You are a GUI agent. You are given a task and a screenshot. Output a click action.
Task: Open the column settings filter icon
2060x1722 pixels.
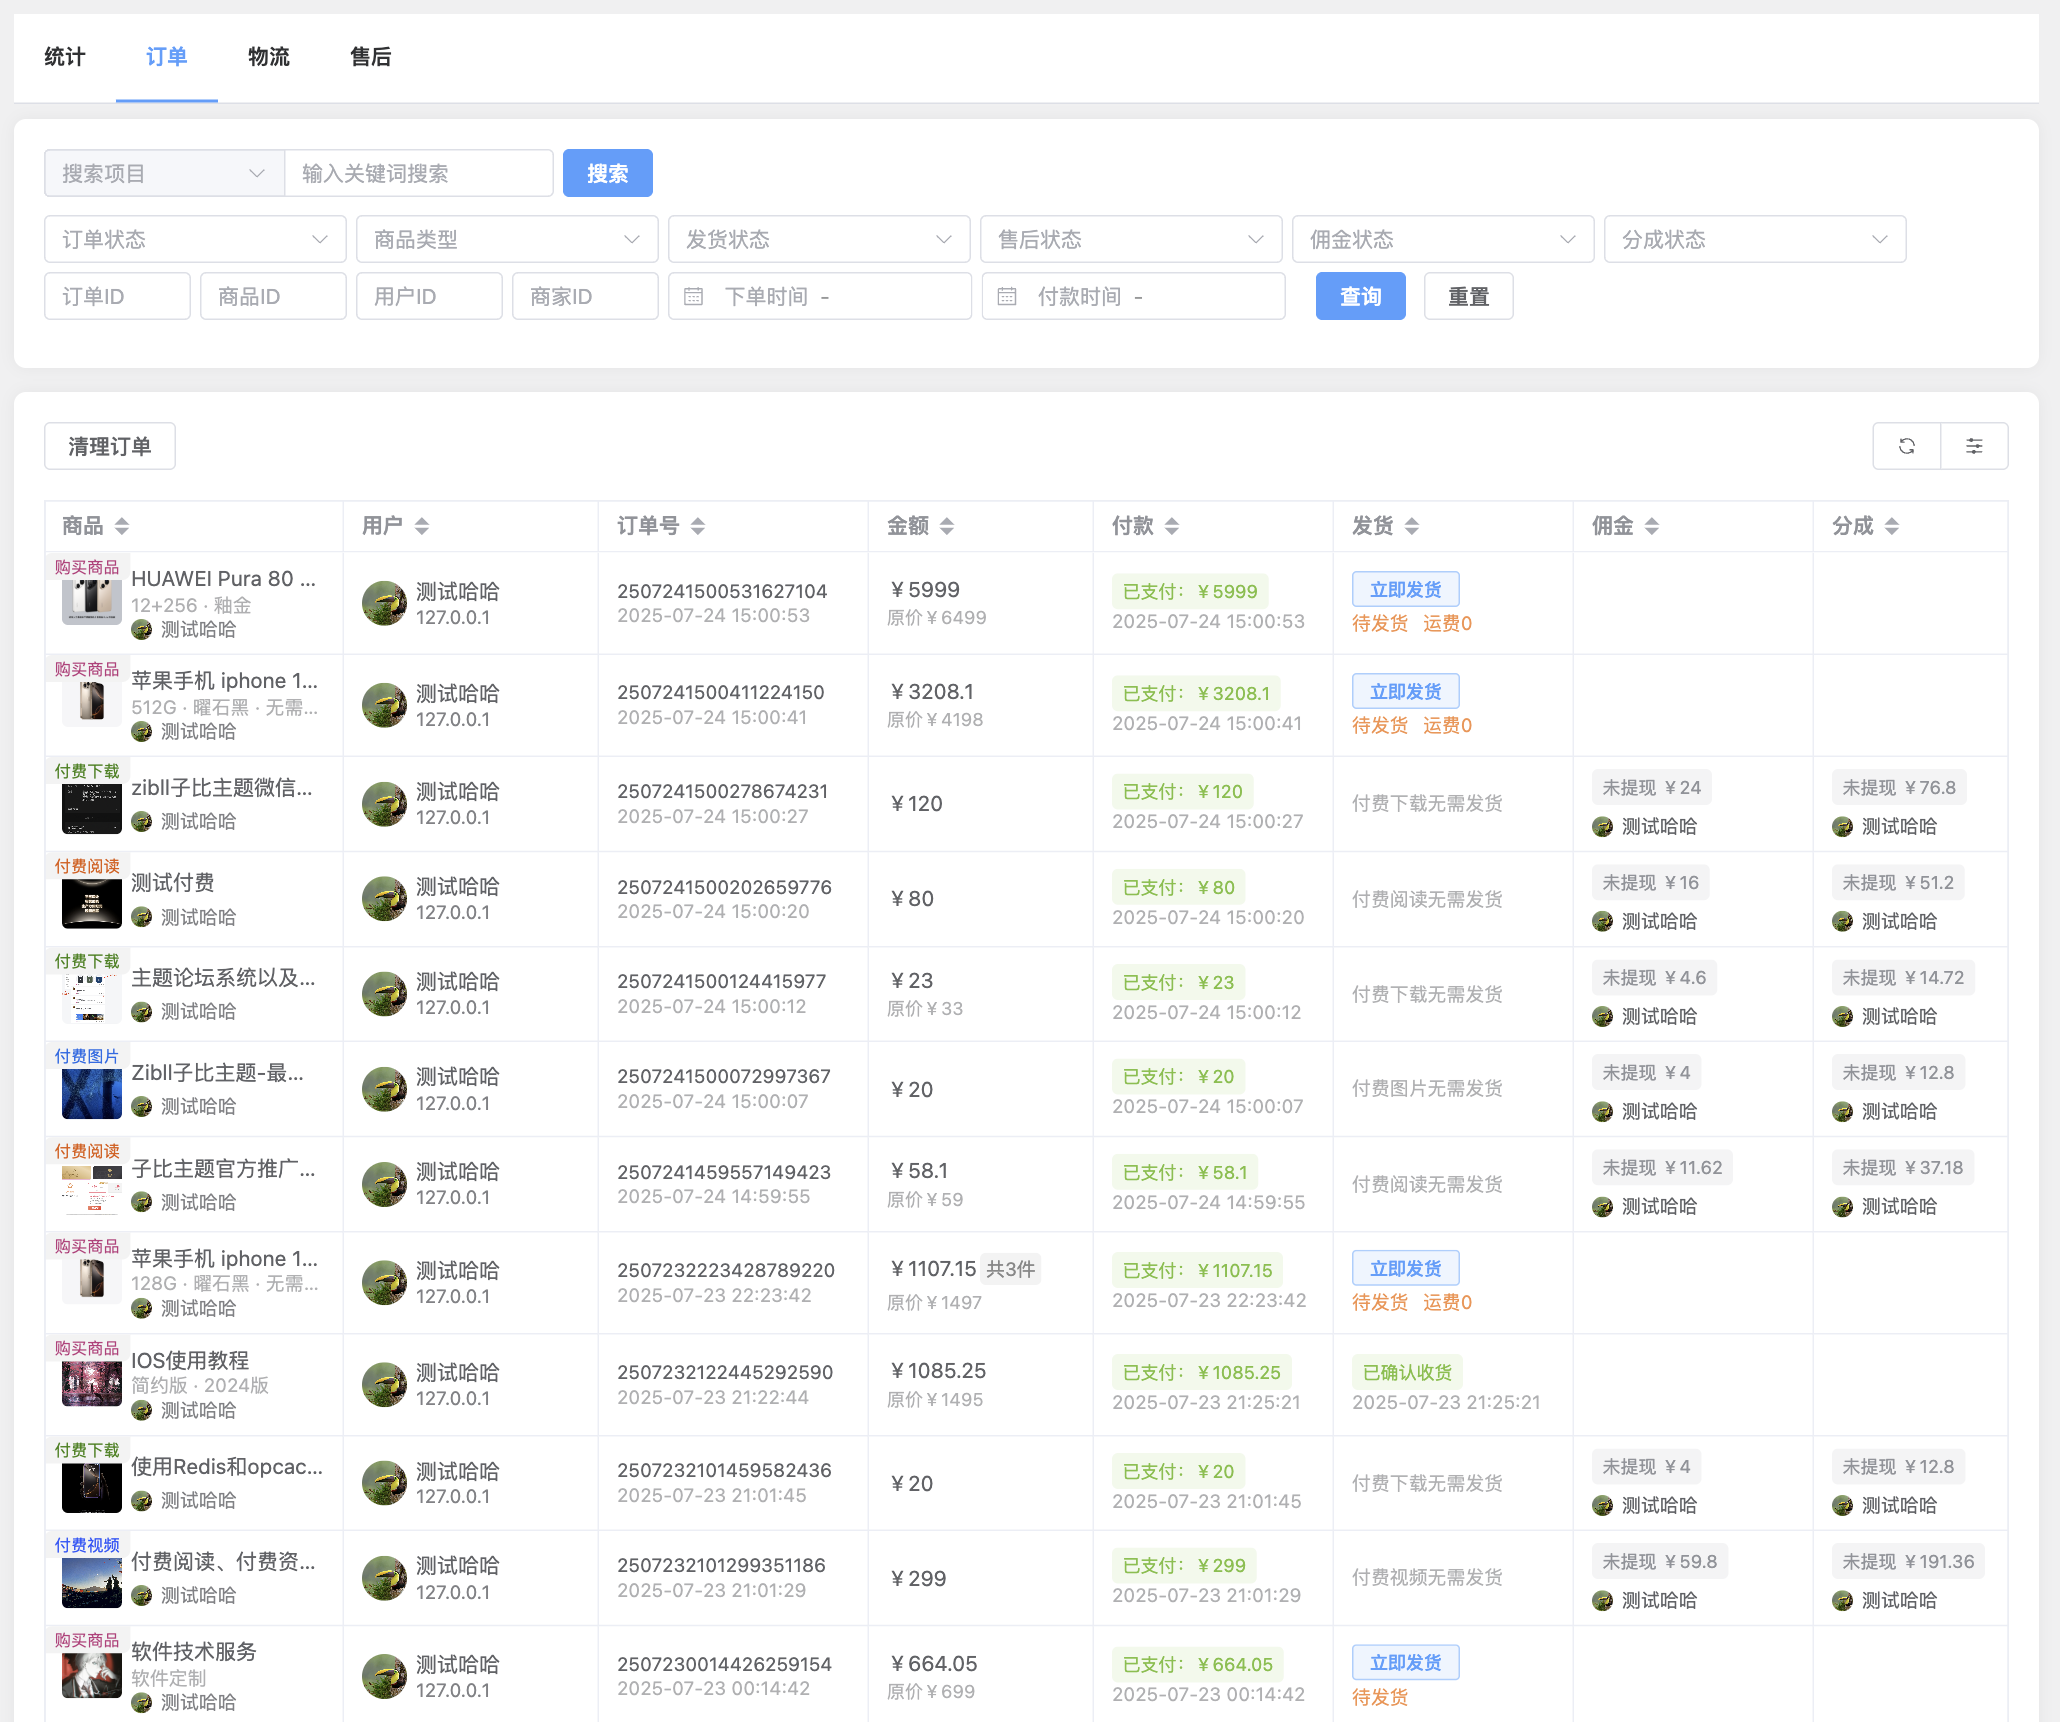[1974, 446]
